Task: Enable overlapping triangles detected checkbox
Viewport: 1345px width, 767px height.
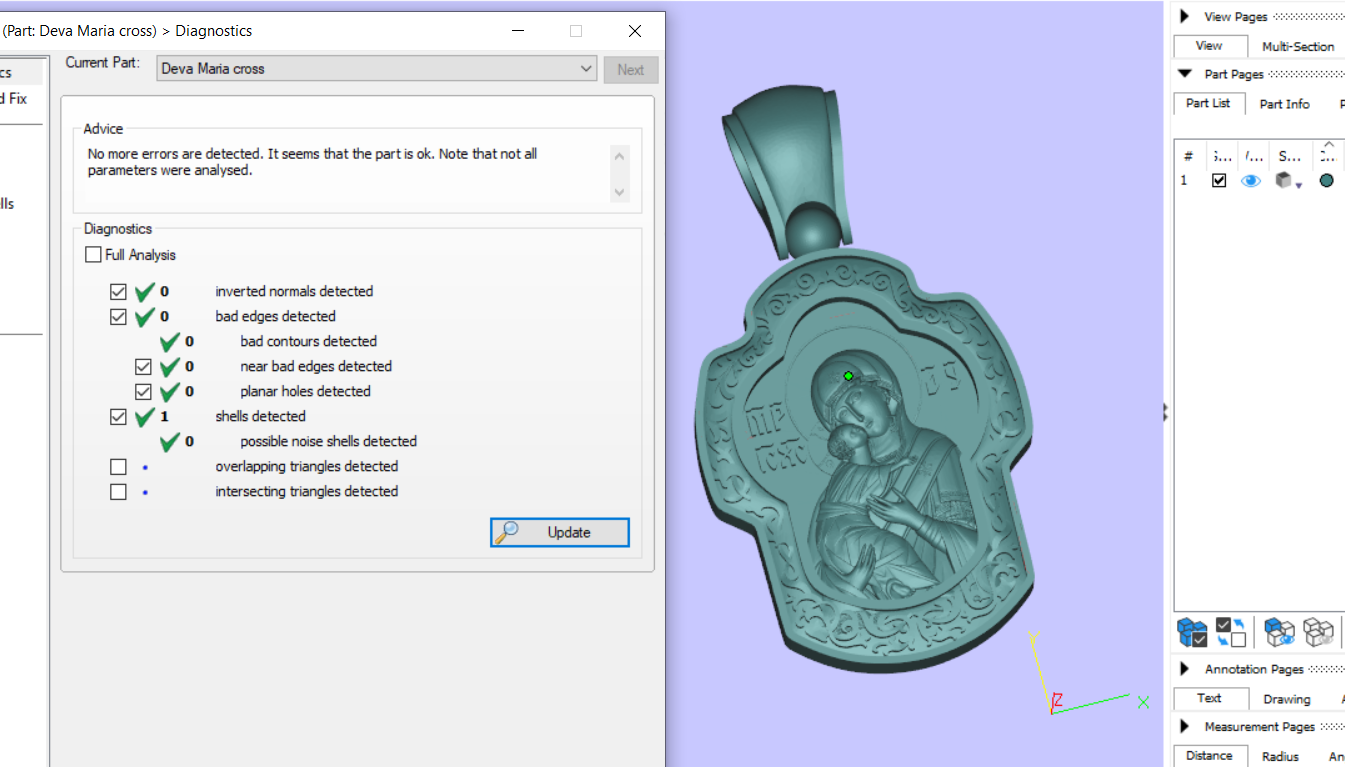Action: (x=118, y=467)
